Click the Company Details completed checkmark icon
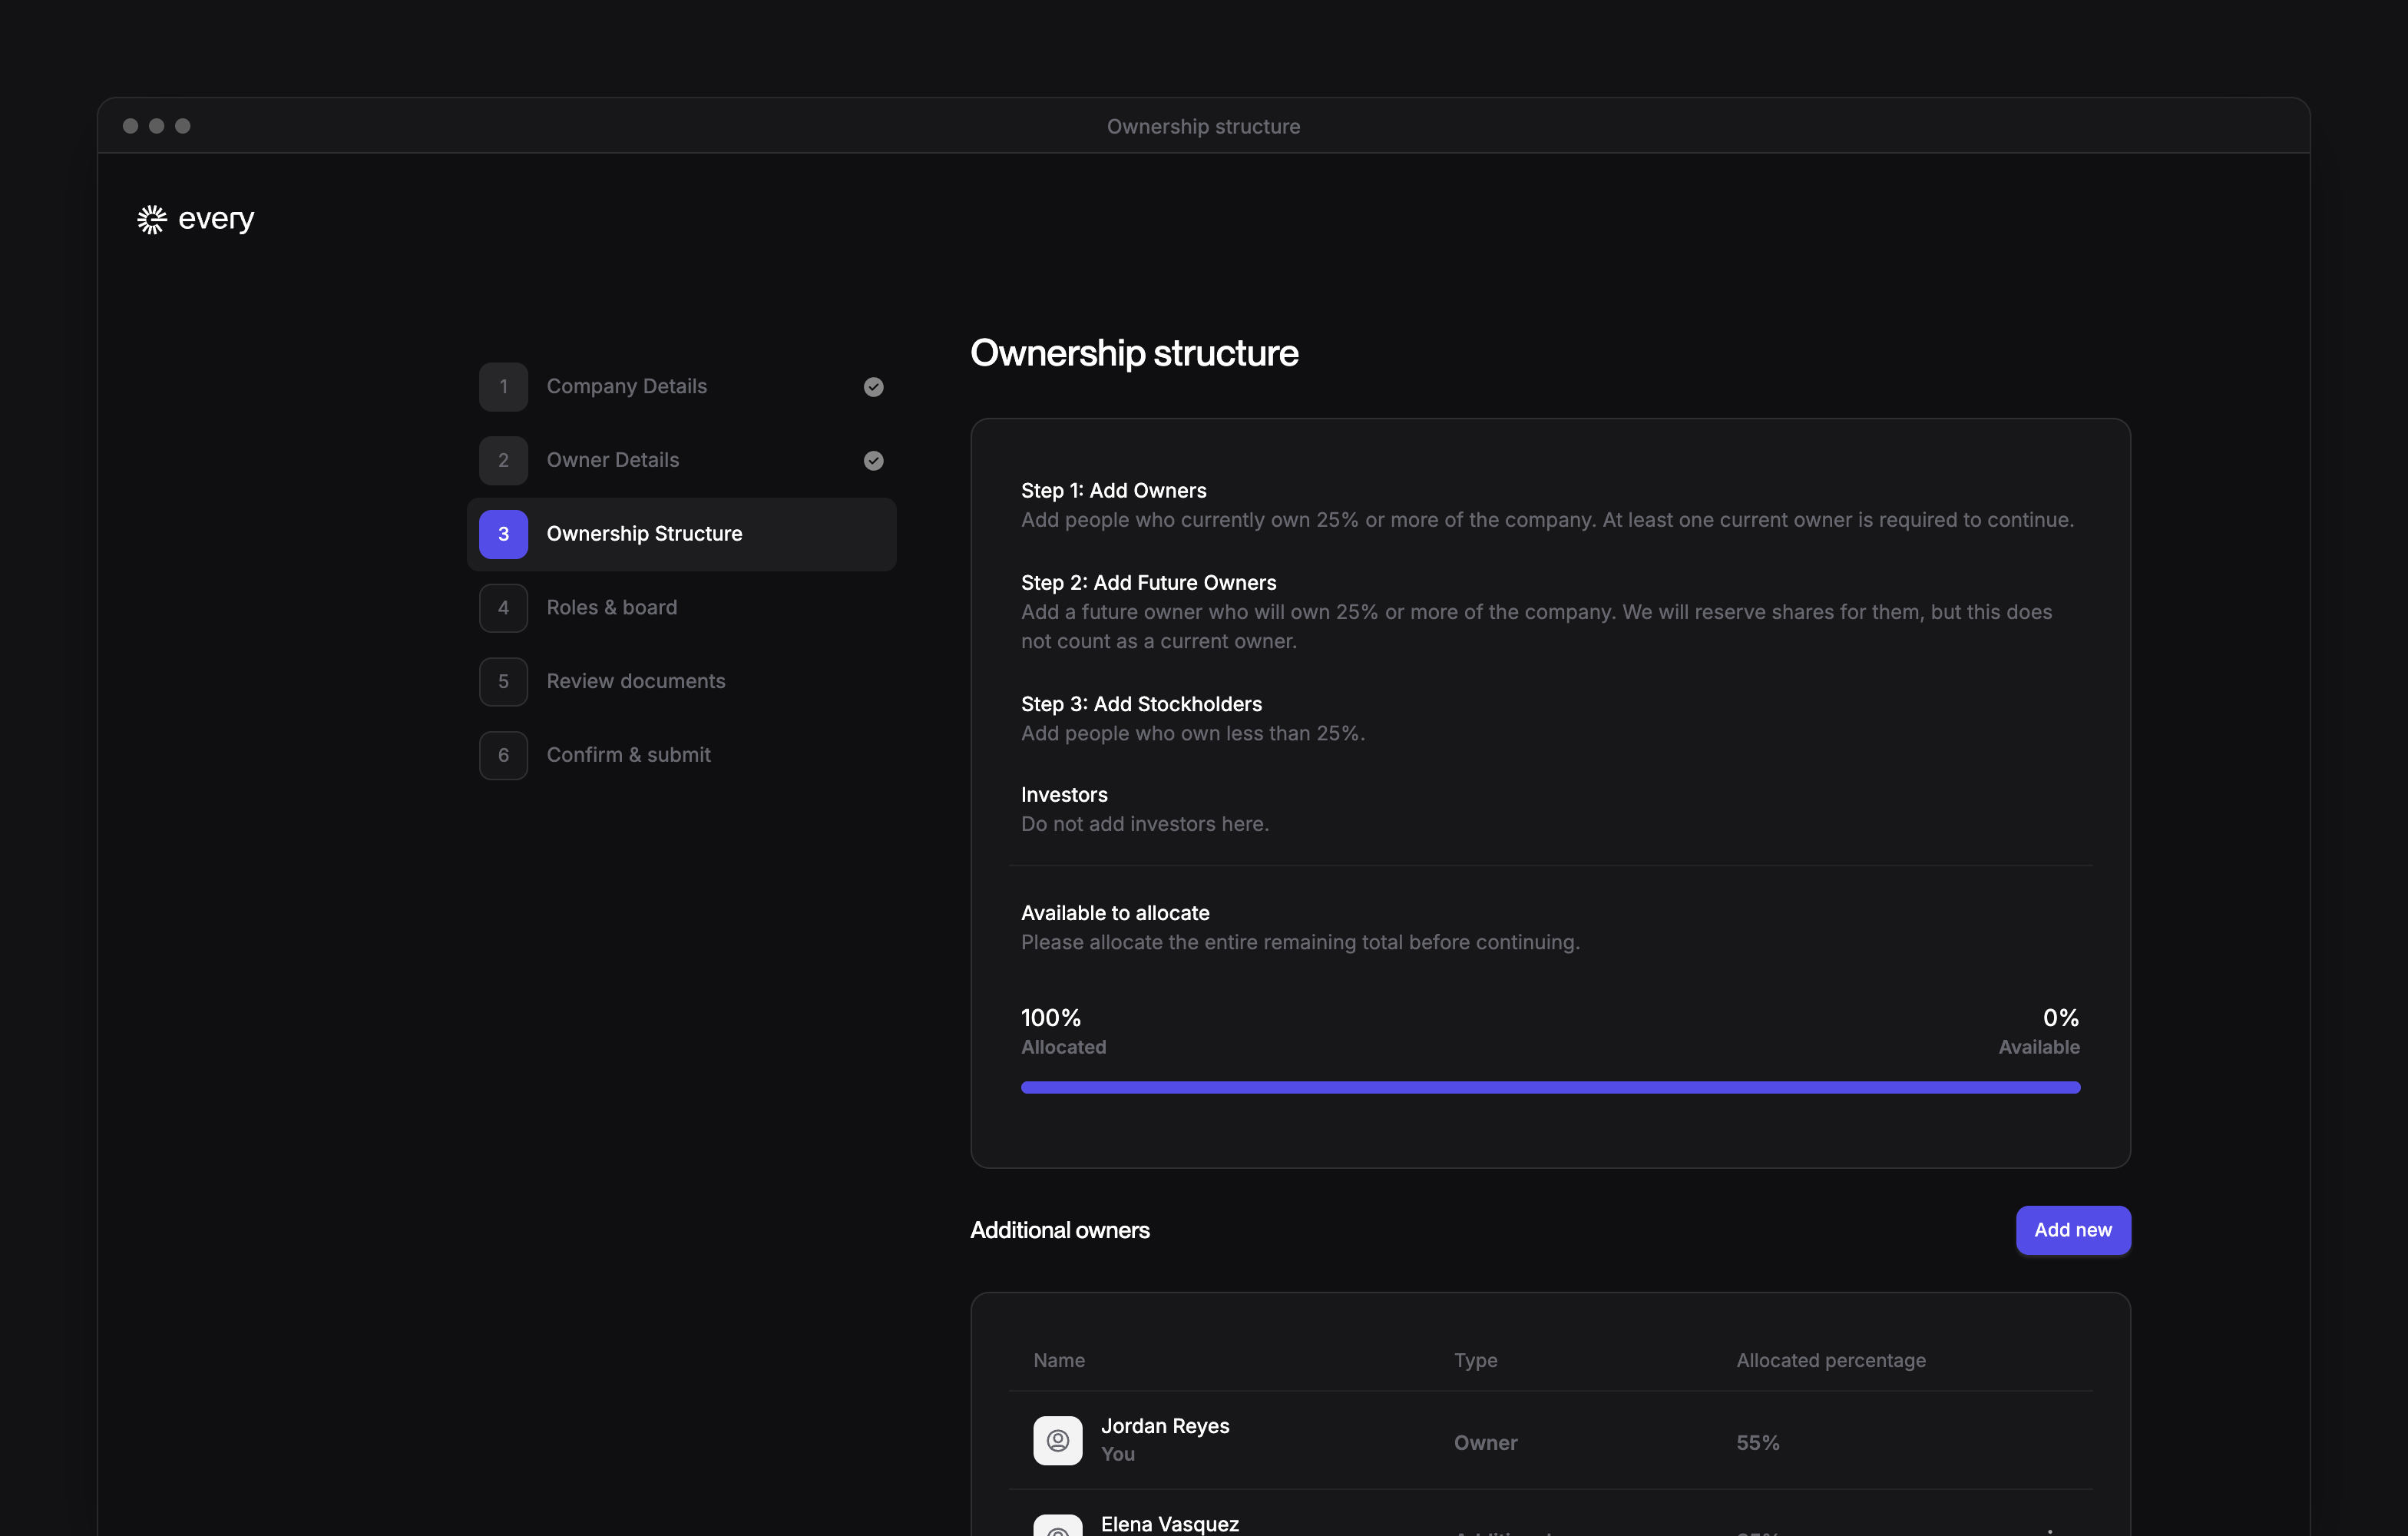Screen dimensions: 2408x1536 [873, 387]
